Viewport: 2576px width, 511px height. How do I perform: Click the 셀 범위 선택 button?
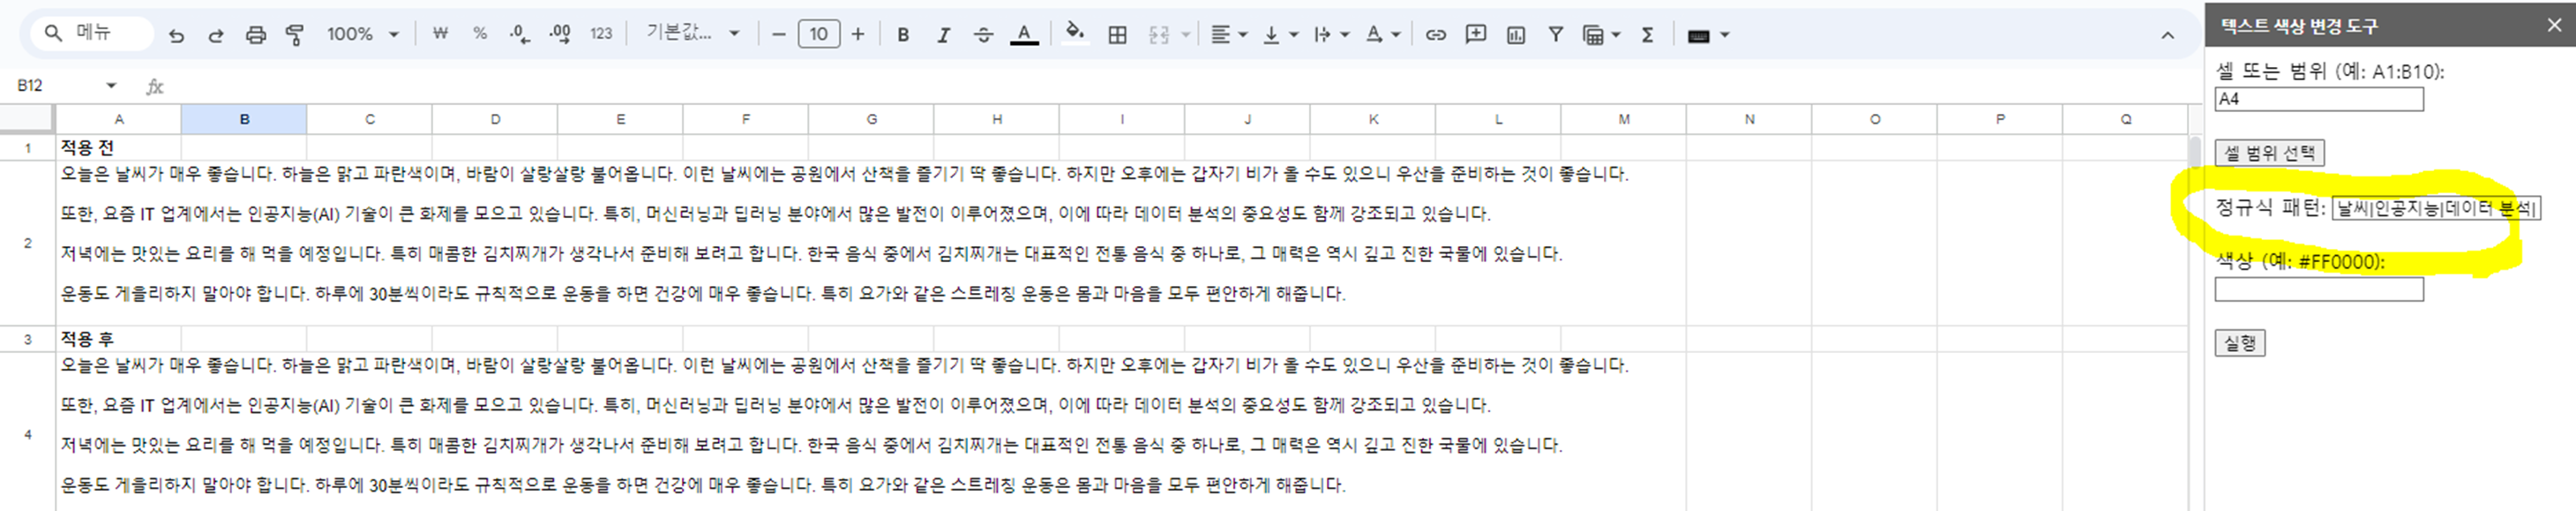pyautogui.click(x=2268, y=153)
